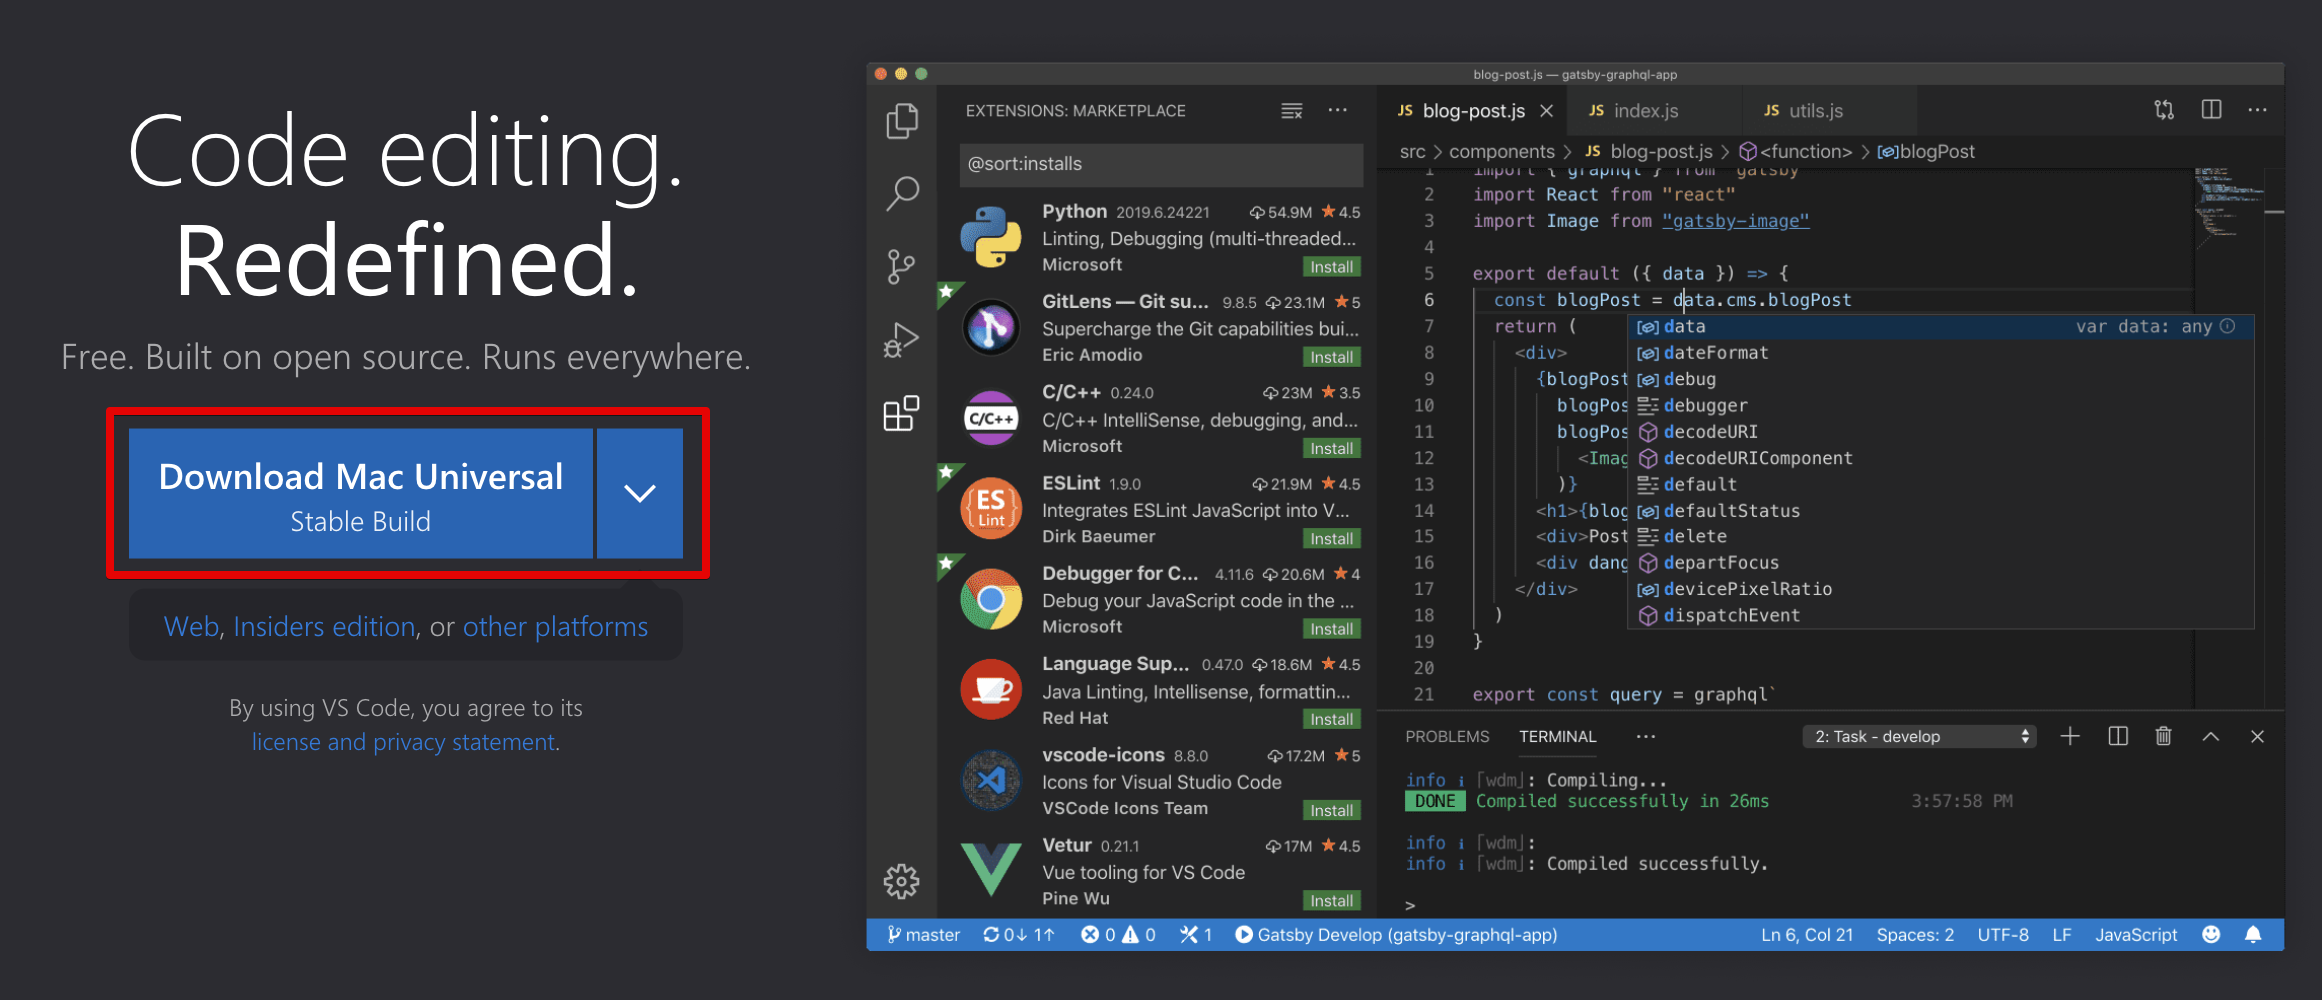Open the Explorer files icon in activity bar
The width and height of the screenshot is (2322, 1000).
click(902, 121)
